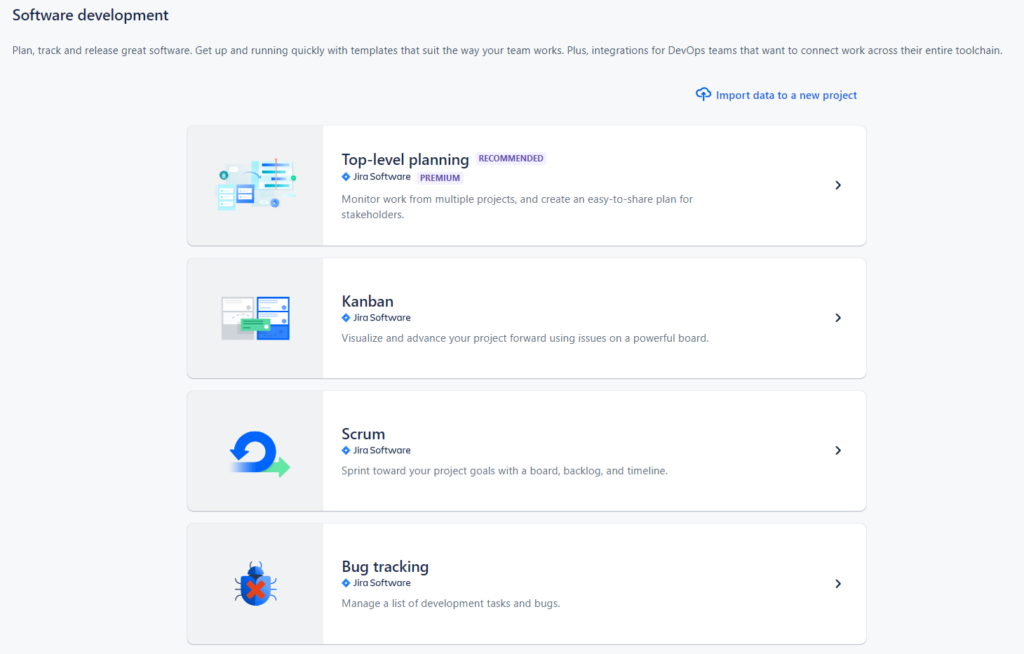Select the Bug tracking template title
The width and height of the screenshot is (1024, 654).
pos(385,567)
